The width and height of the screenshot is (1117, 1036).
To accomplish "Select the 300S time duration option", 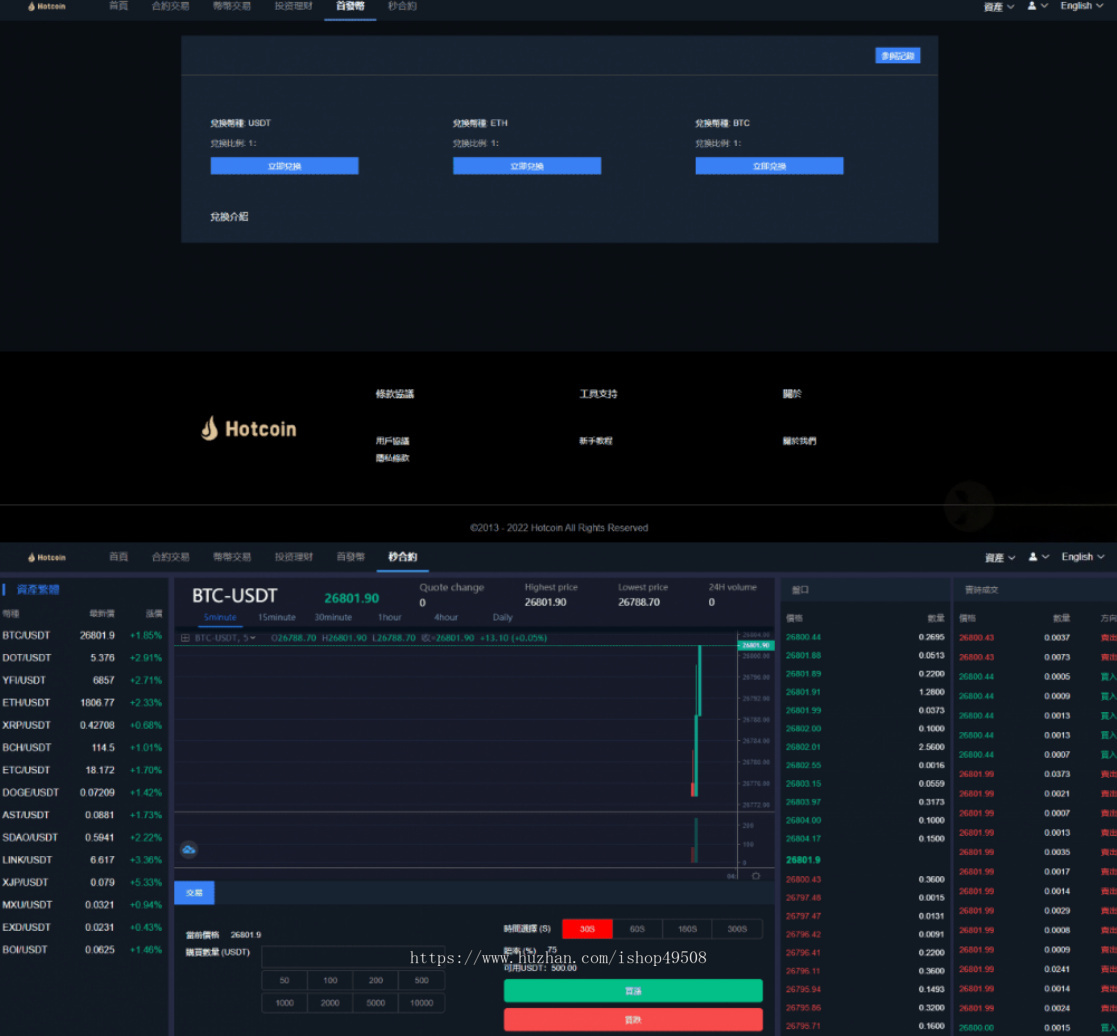I will point(737,928).
